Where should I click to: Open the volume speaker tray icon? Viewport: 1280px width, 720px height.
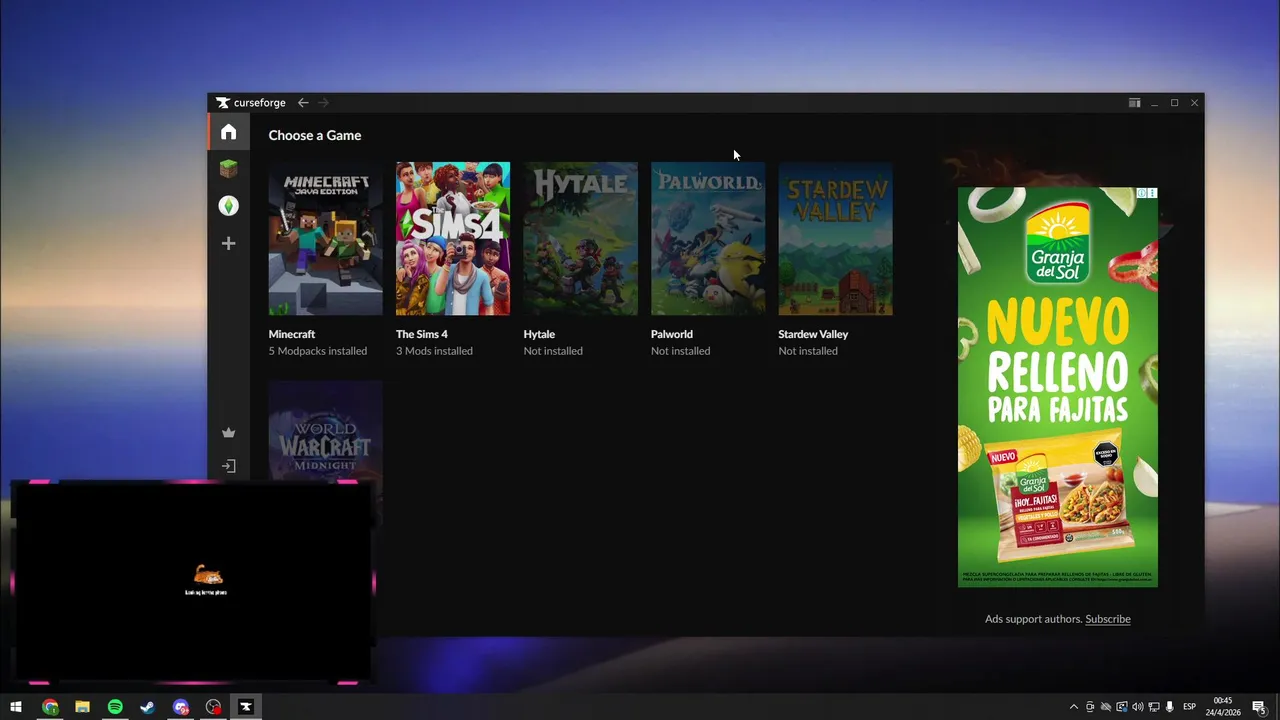point(1138,707)
